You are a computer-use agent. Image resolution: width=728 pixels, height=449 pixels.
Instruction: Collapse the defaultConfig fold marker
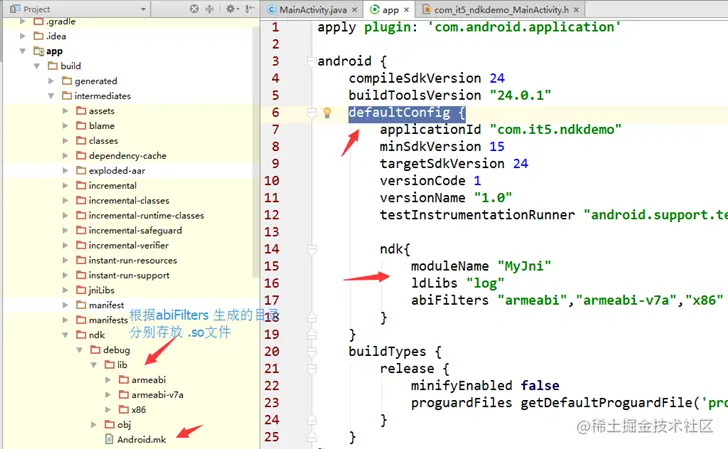312,112
